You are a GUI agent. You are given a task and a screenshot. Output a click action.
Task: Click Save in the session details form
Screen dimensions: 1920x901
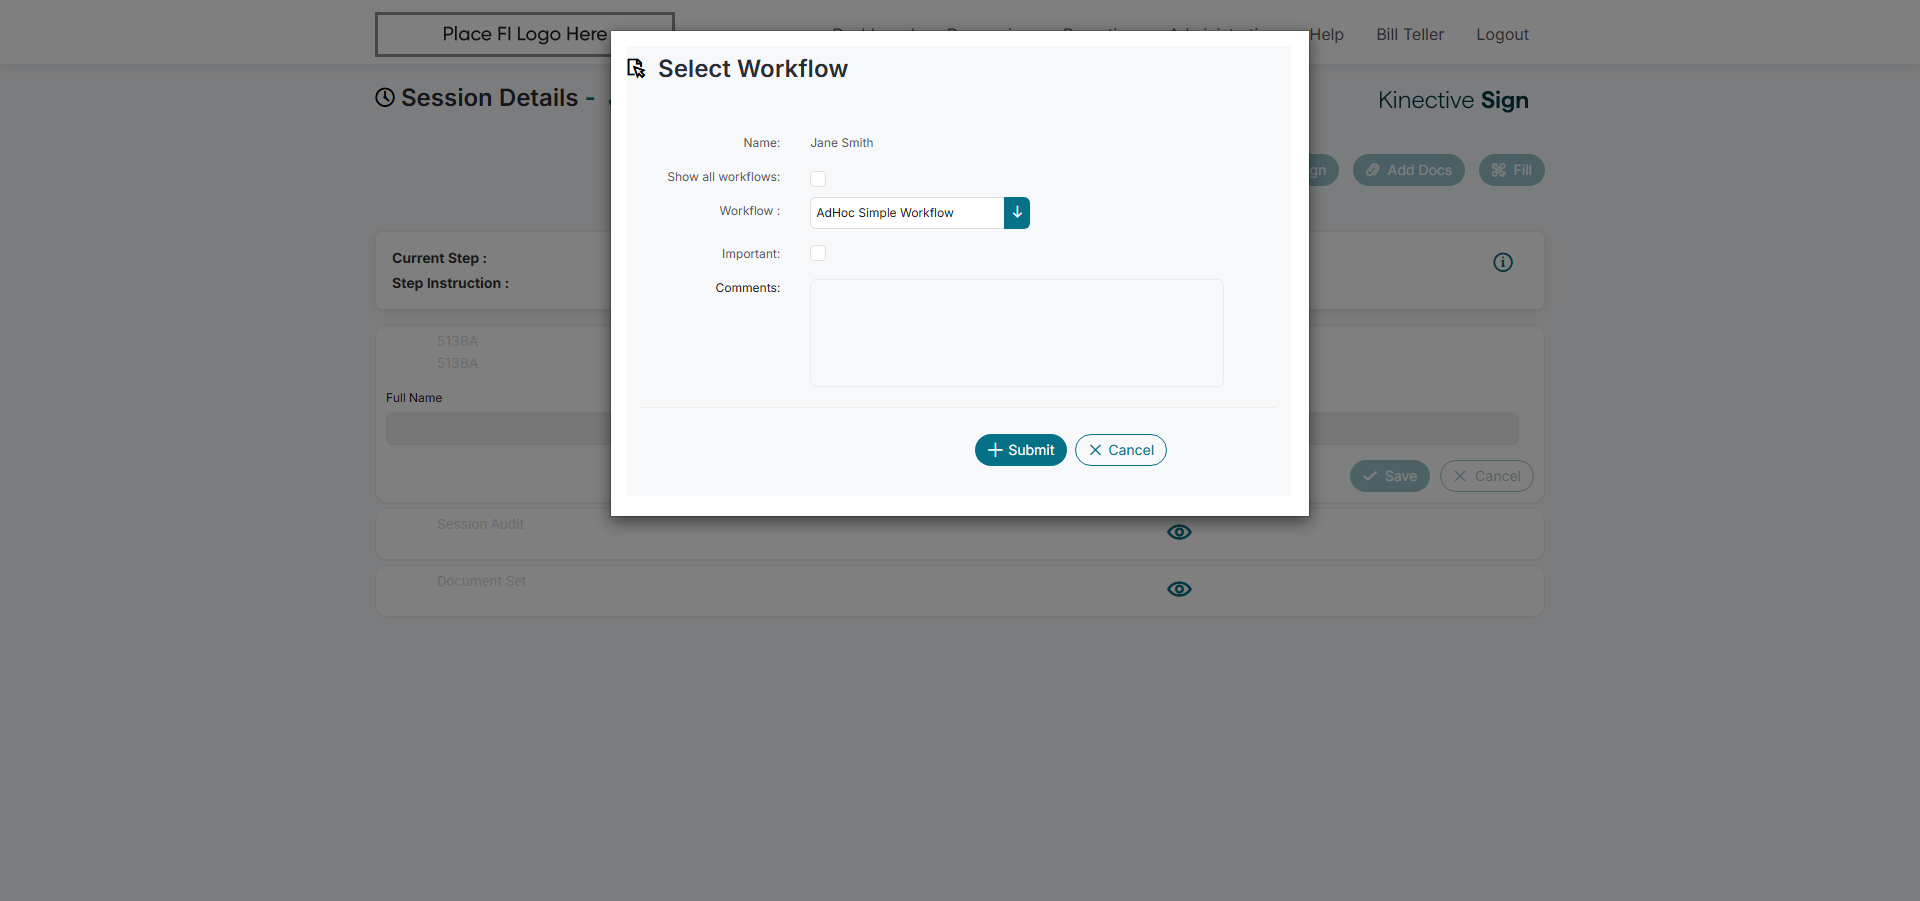pyautogui.click(x=1390, y=476)
